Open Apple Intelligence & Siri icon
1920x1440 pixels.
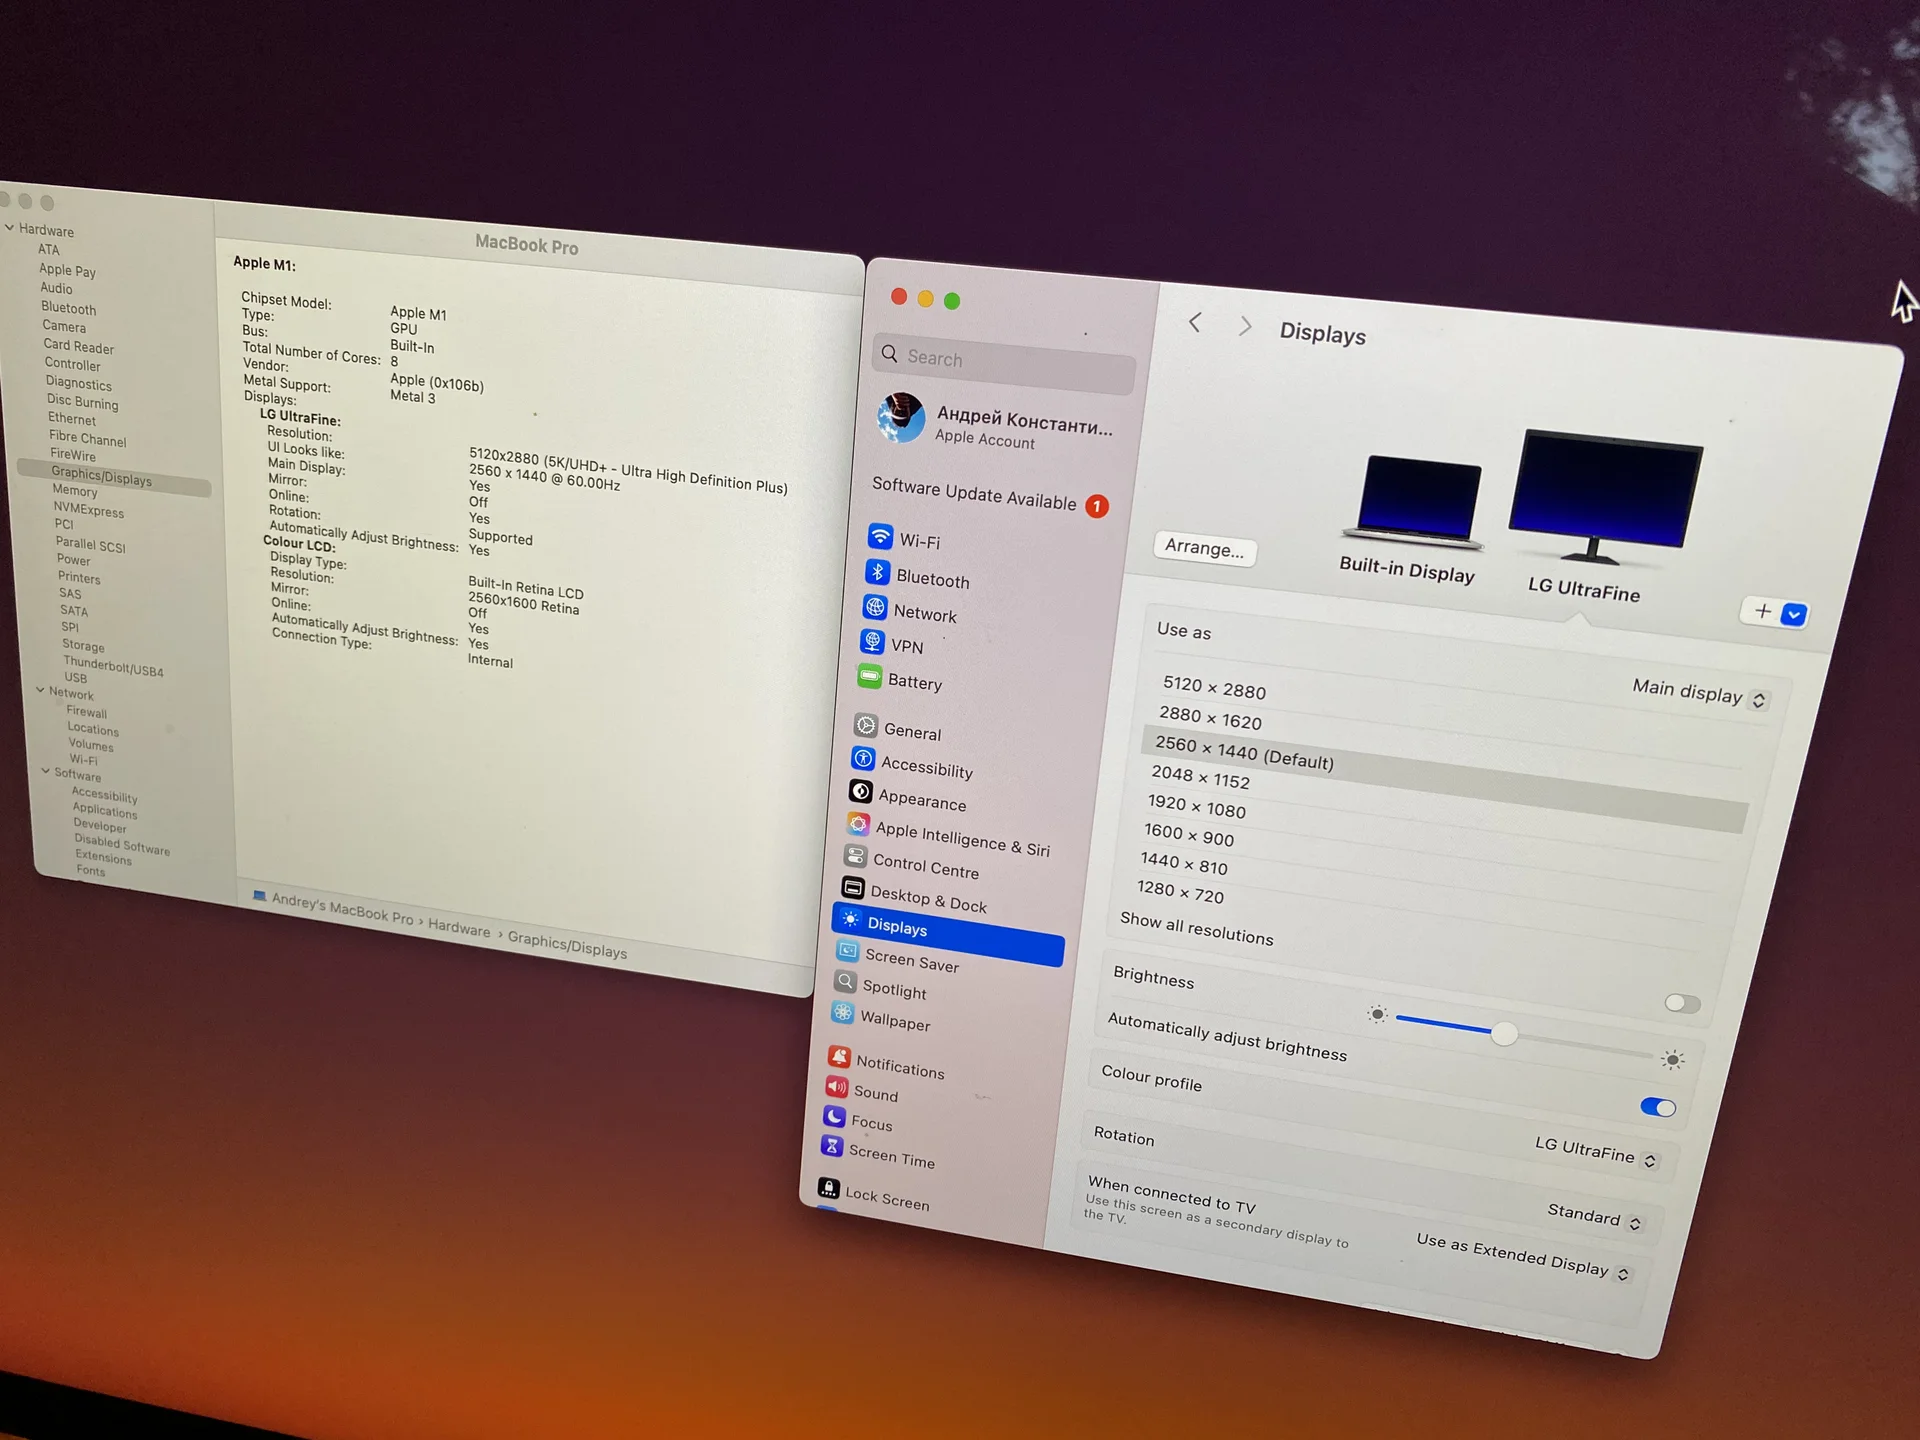pos(858,823)
